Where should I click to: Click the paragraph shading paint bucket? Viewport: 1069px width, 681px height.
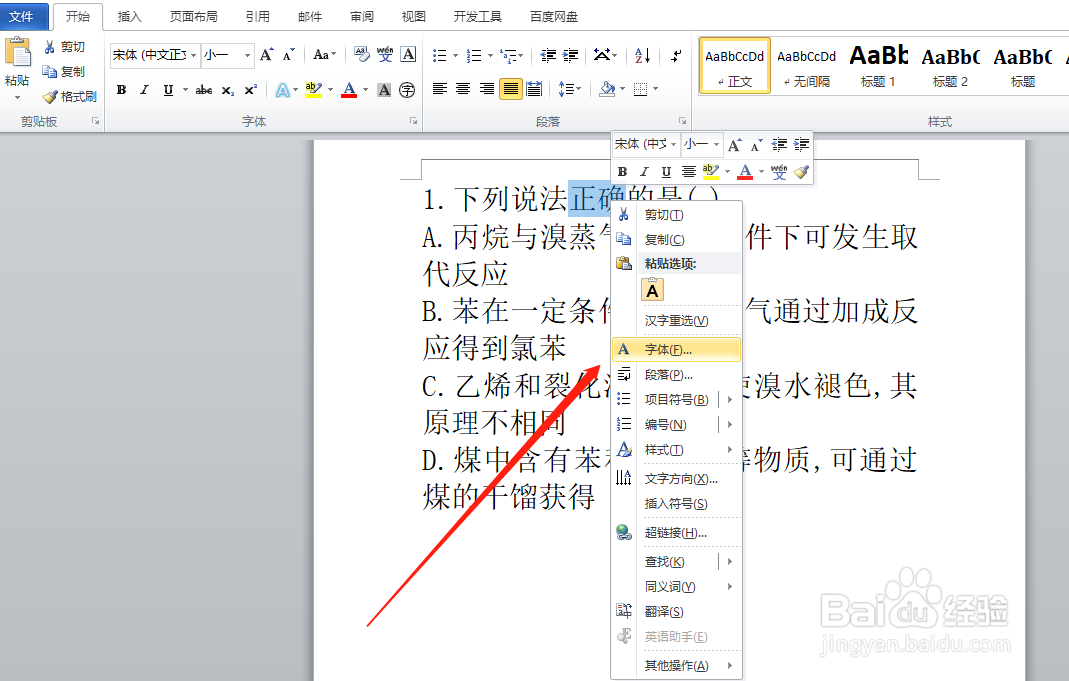click(607, 89)
